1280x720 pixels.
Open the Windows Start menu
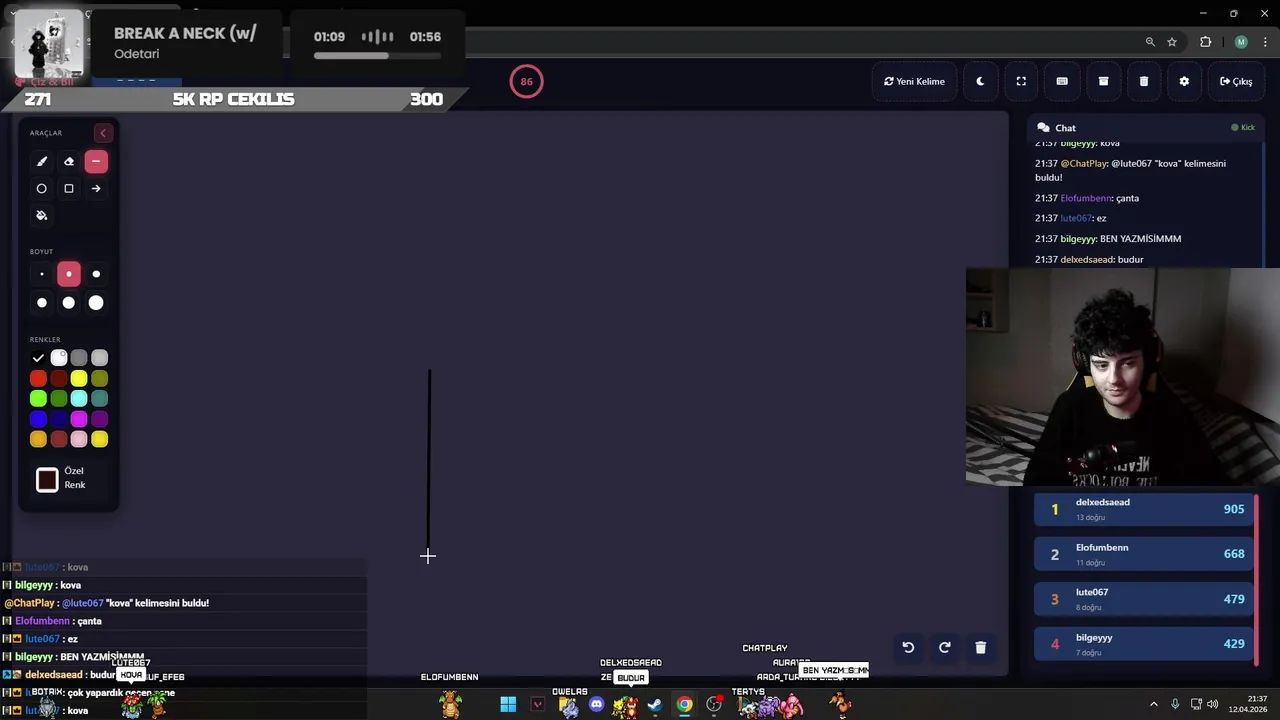click(508, 705)
